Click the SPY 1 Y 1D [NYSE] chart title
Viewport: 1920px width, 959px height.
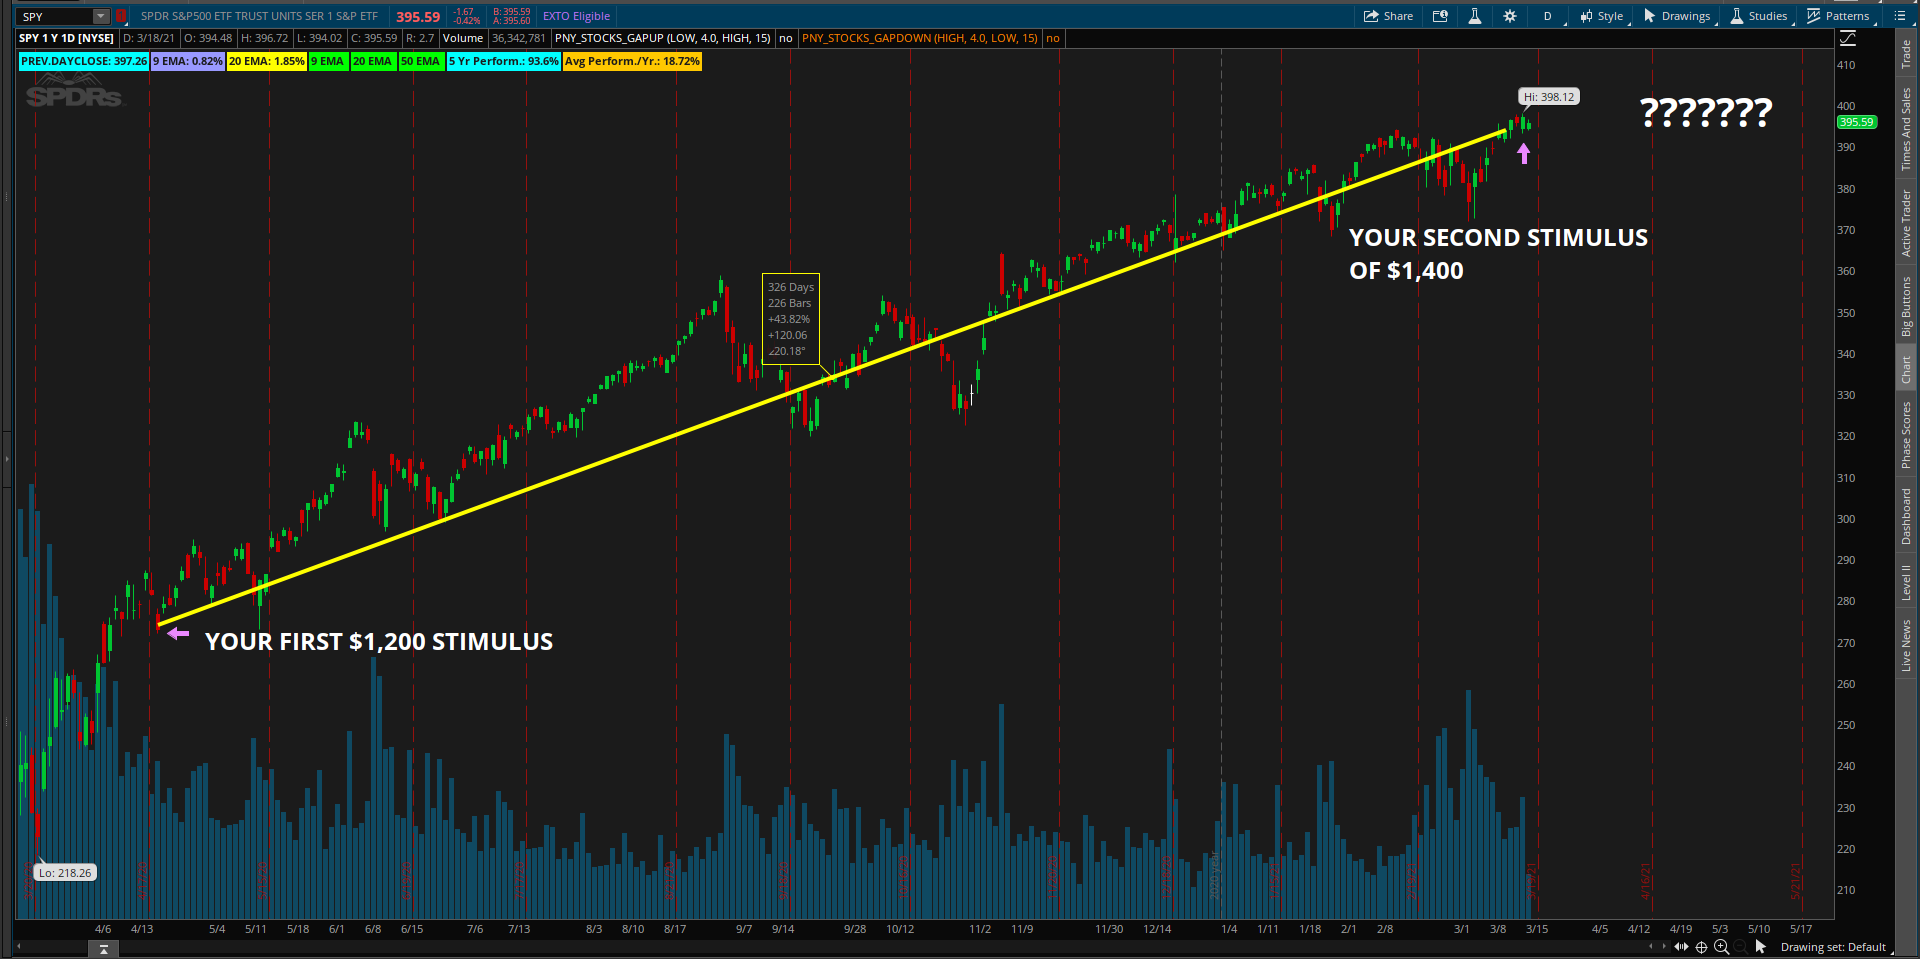67,38
